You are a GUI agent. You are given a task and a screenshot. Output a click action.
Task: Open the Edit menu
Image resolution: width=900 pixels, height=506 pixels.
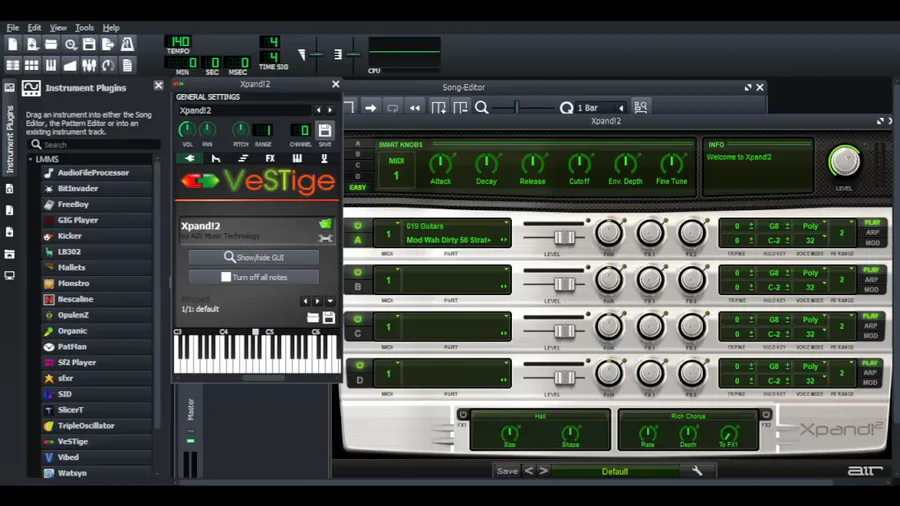pos(34,28)
